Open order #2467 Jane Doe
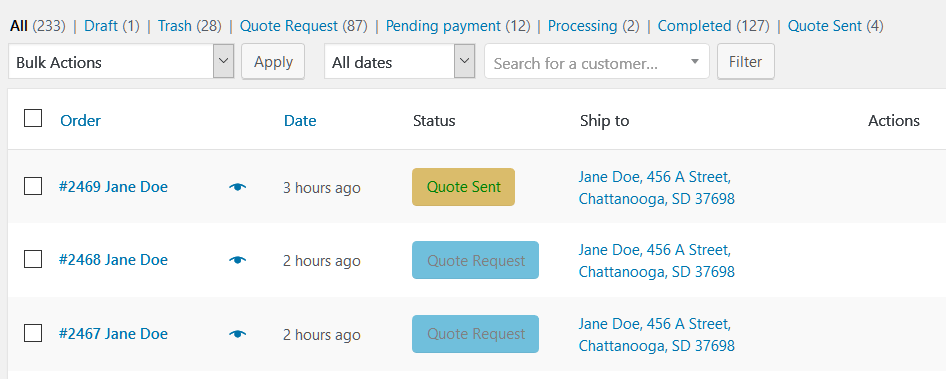Image resolution: width=946 pixels, height=379 pixels. coord(113,334)
